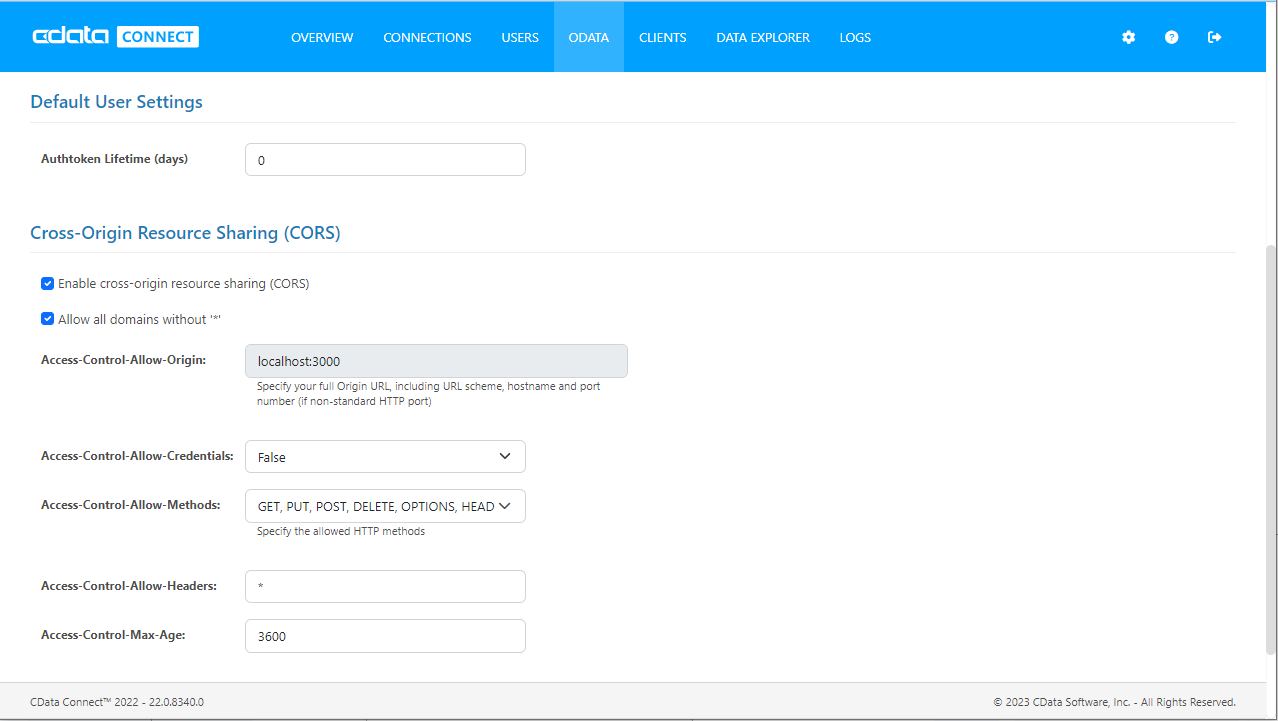Image resolution: width=1278 pixels, height=721 pixels.
Task: Uncheck Allow all domains without '*'
Action: coord(47,319)
